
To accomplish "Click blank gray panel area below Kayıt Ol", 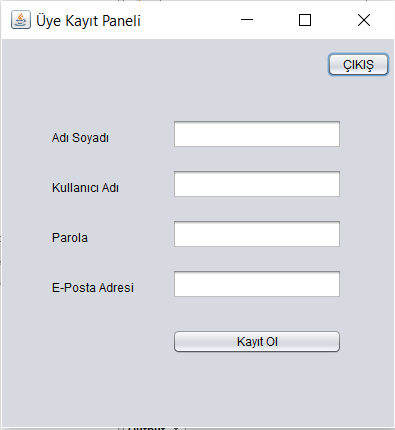I will coord(257,387).
